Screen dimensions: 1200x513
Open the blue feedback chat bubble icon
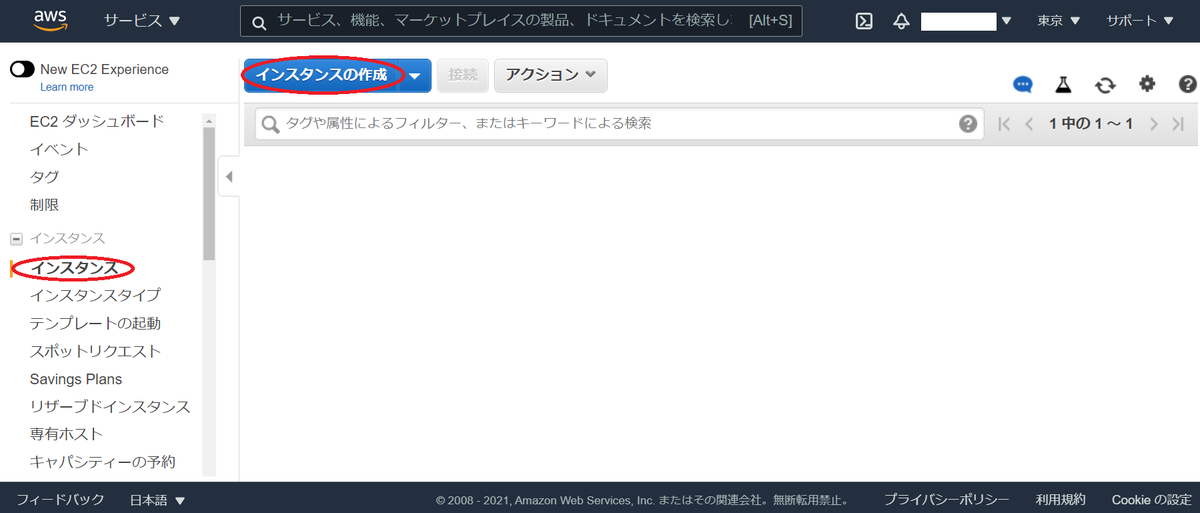point(1022,85)
